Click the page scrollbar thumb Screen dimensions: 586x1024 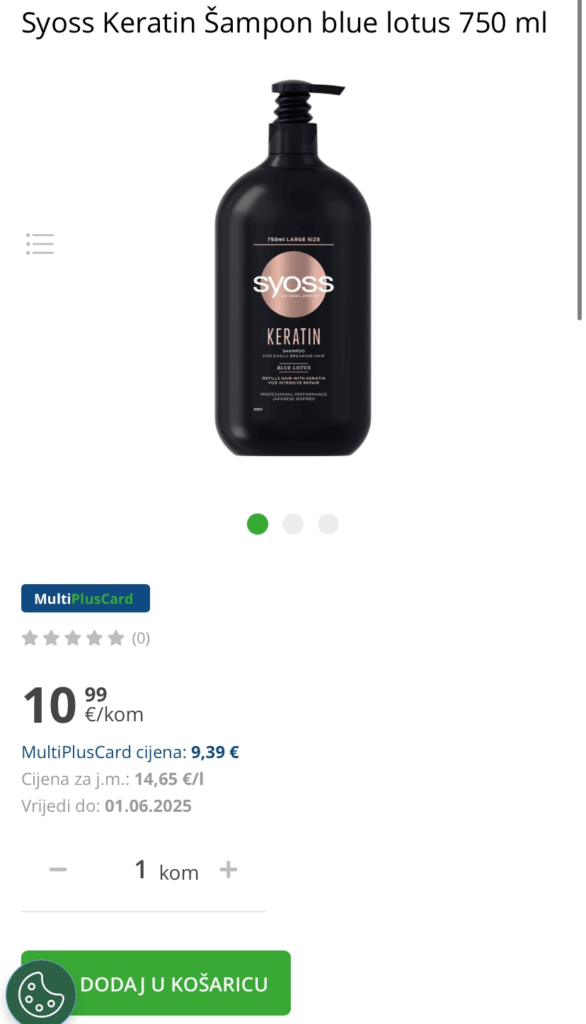pos(579,160)
